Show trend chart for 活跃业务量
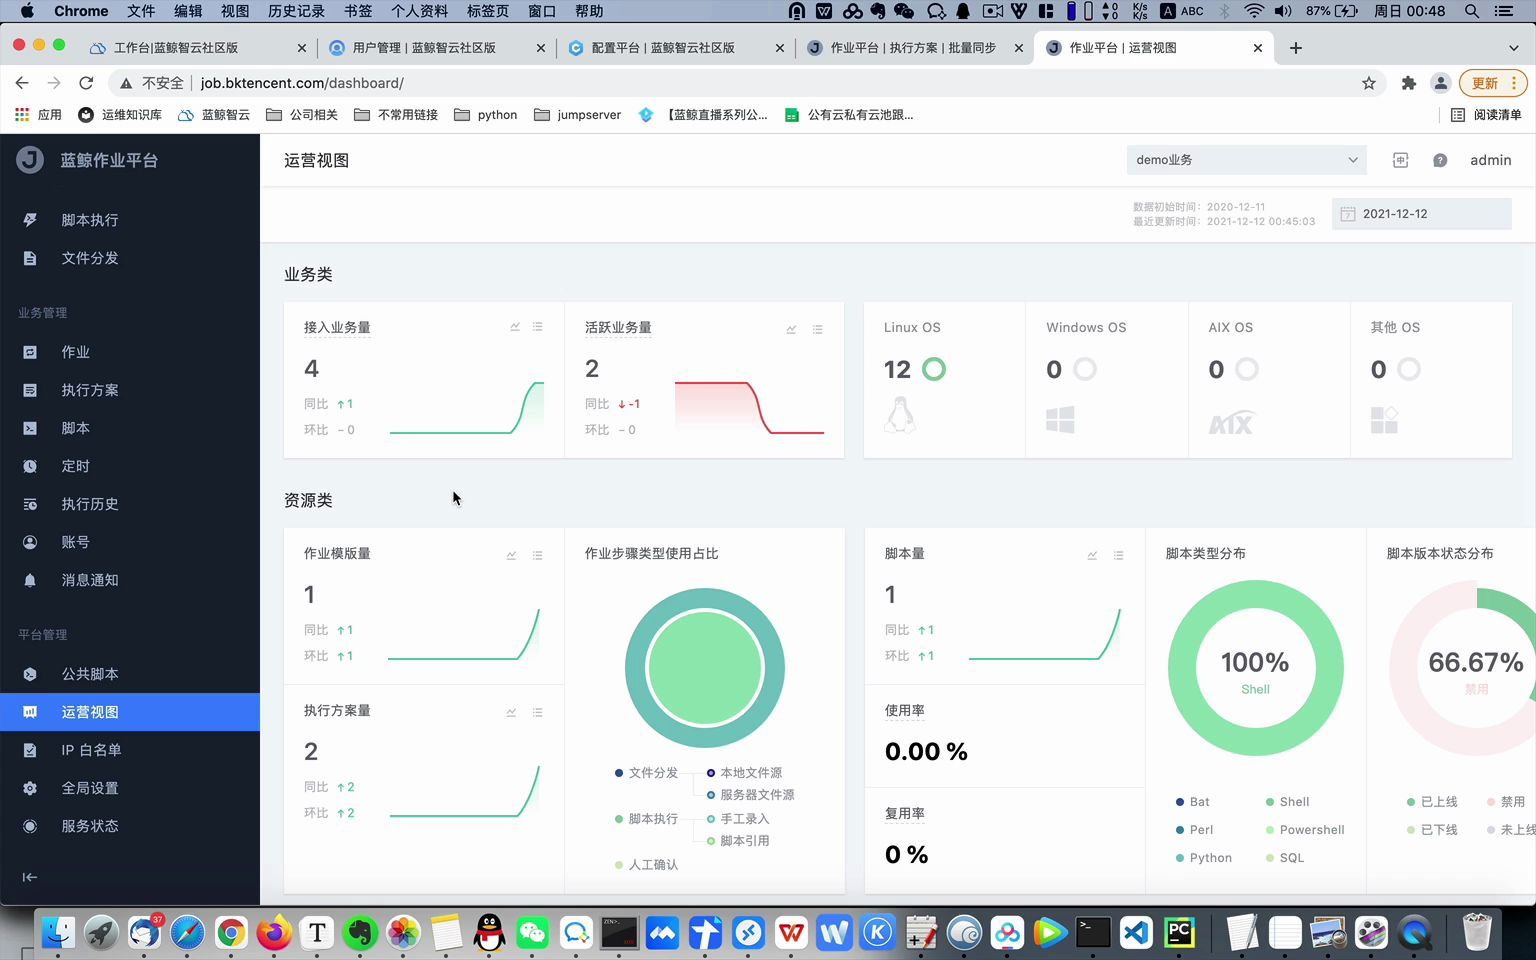 click(x=791, y=329)
